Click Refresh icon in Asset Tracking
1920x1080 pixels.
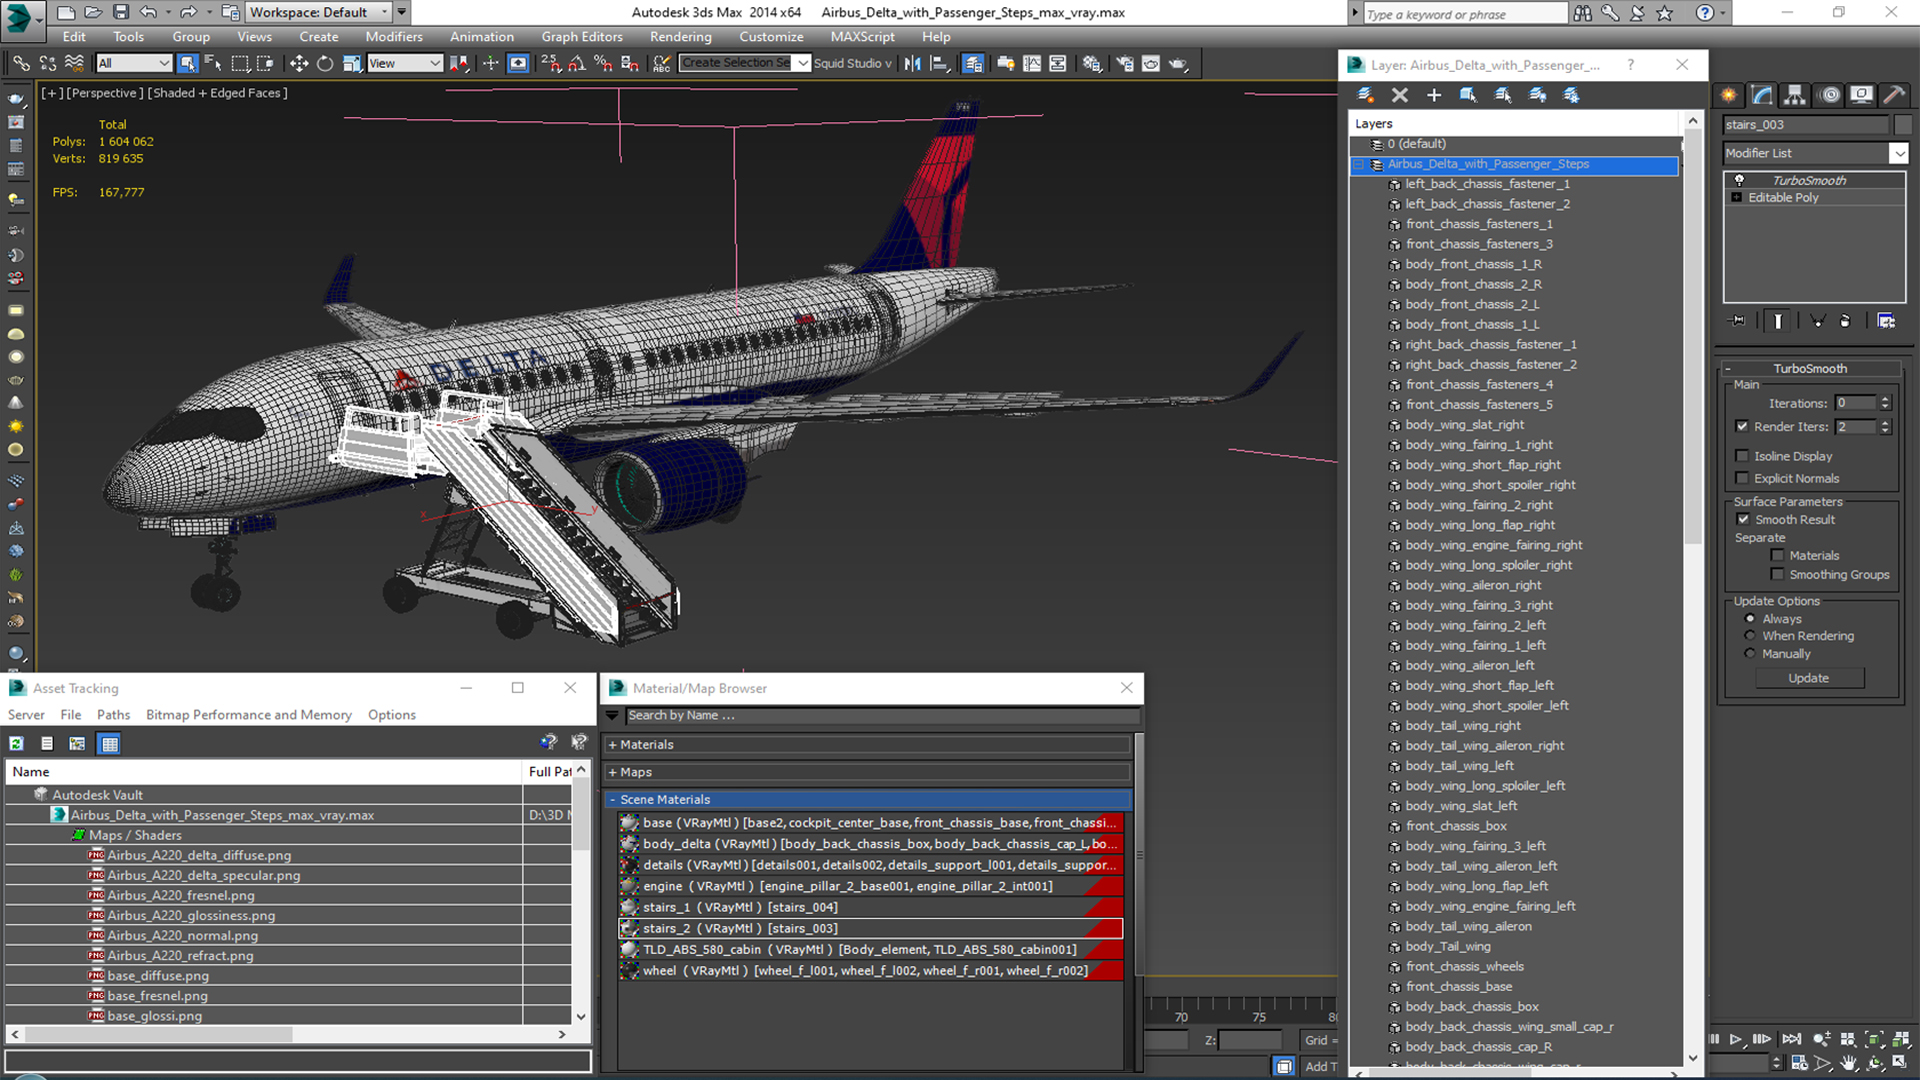click(x=16, y=743)
